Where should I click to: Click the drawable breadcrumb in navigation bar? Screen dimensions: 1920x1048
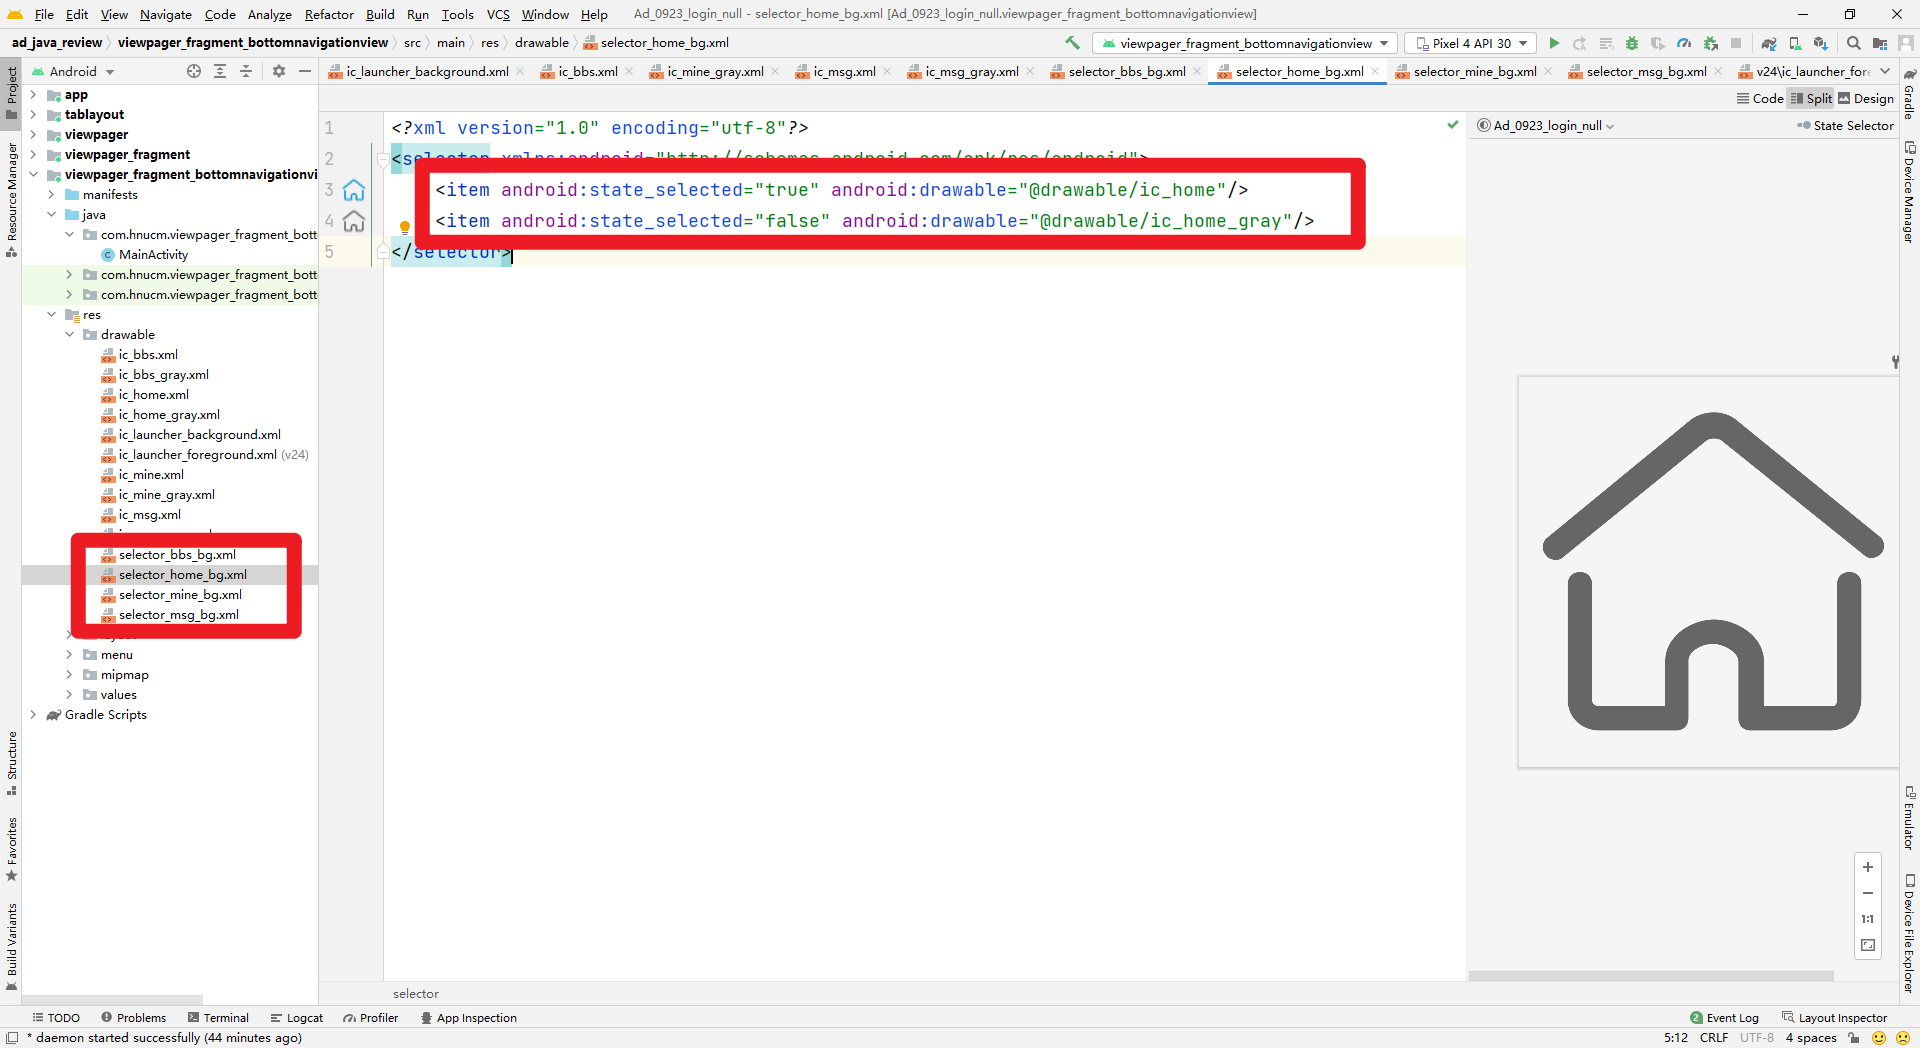[x=541, y=43]
